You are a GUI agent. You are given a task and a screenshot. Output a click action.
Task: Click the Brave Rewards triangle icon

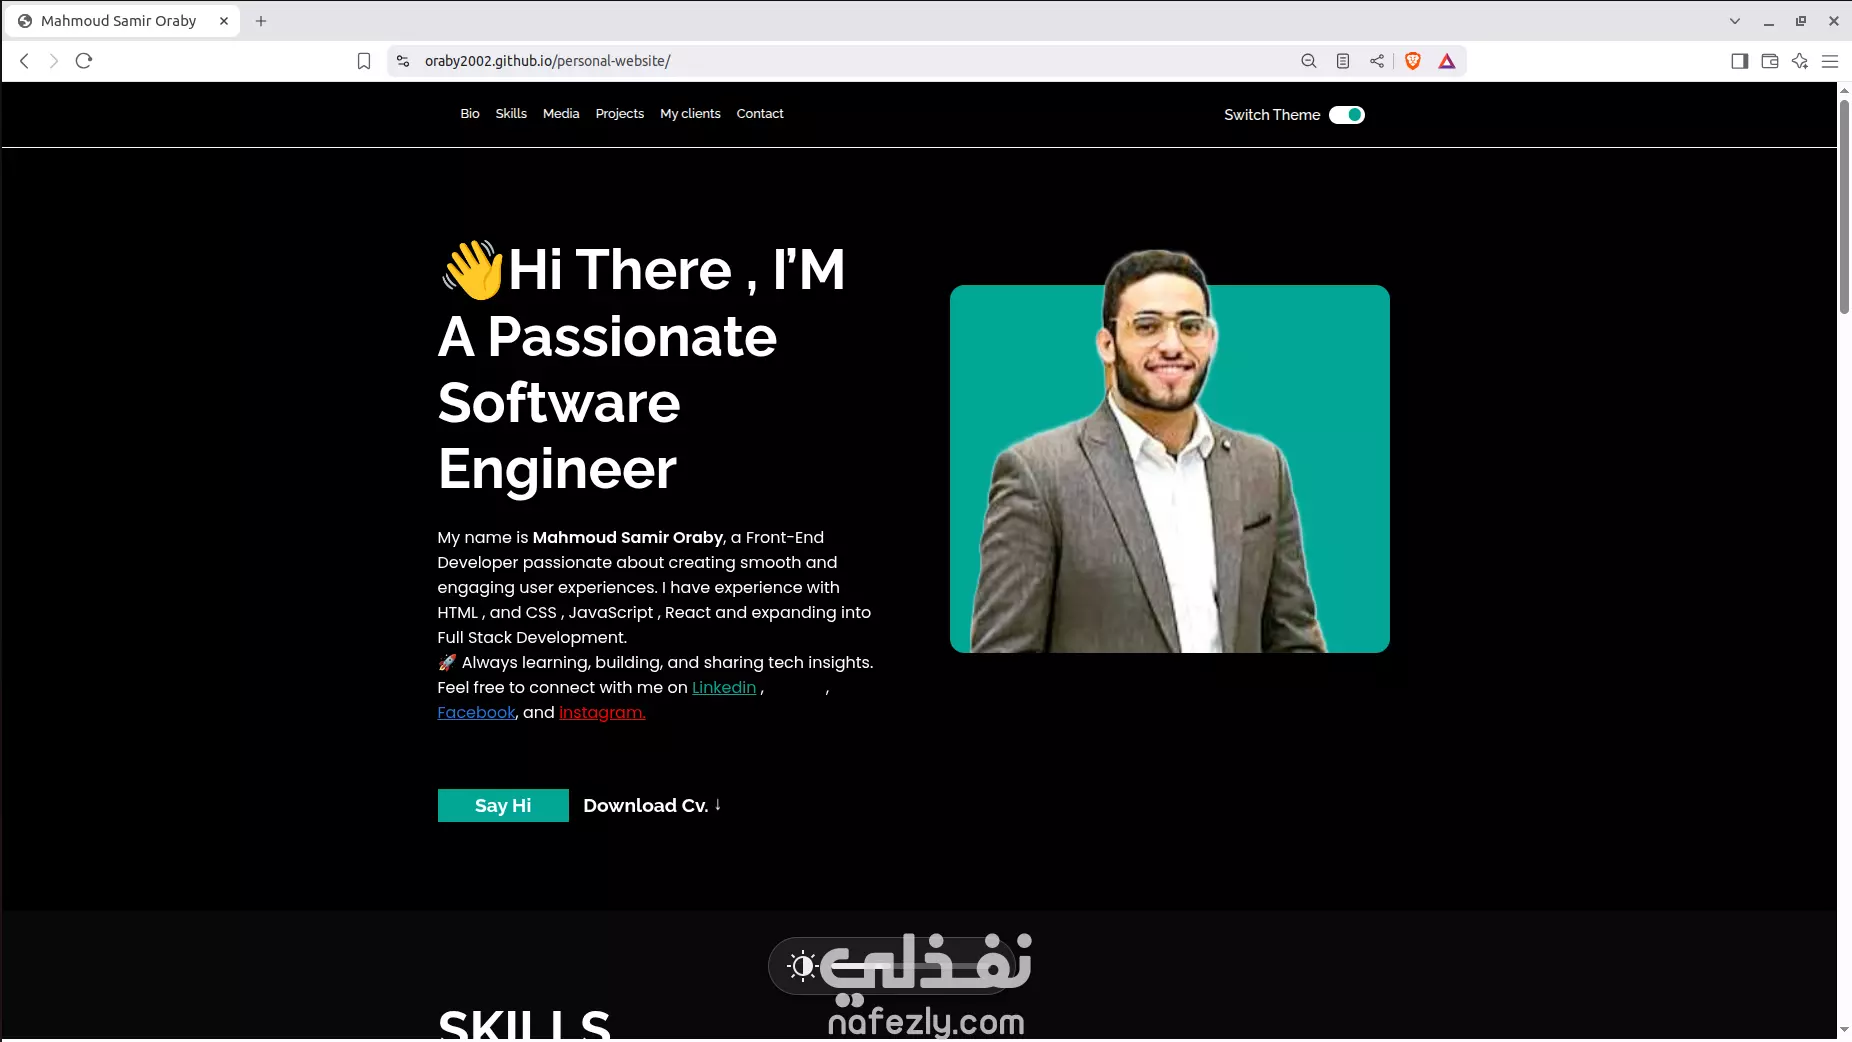click(x=1447, y=61)
